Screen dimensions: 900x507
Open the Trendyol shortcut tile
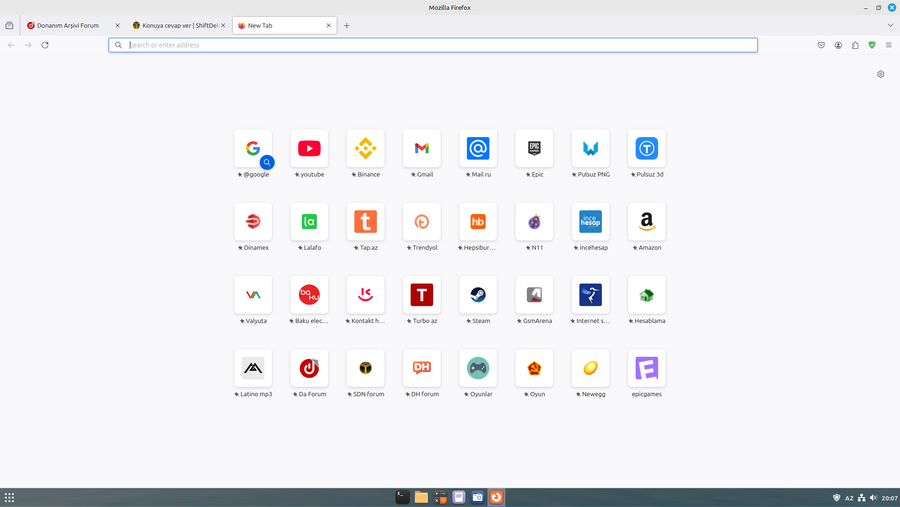coord(422,222)
